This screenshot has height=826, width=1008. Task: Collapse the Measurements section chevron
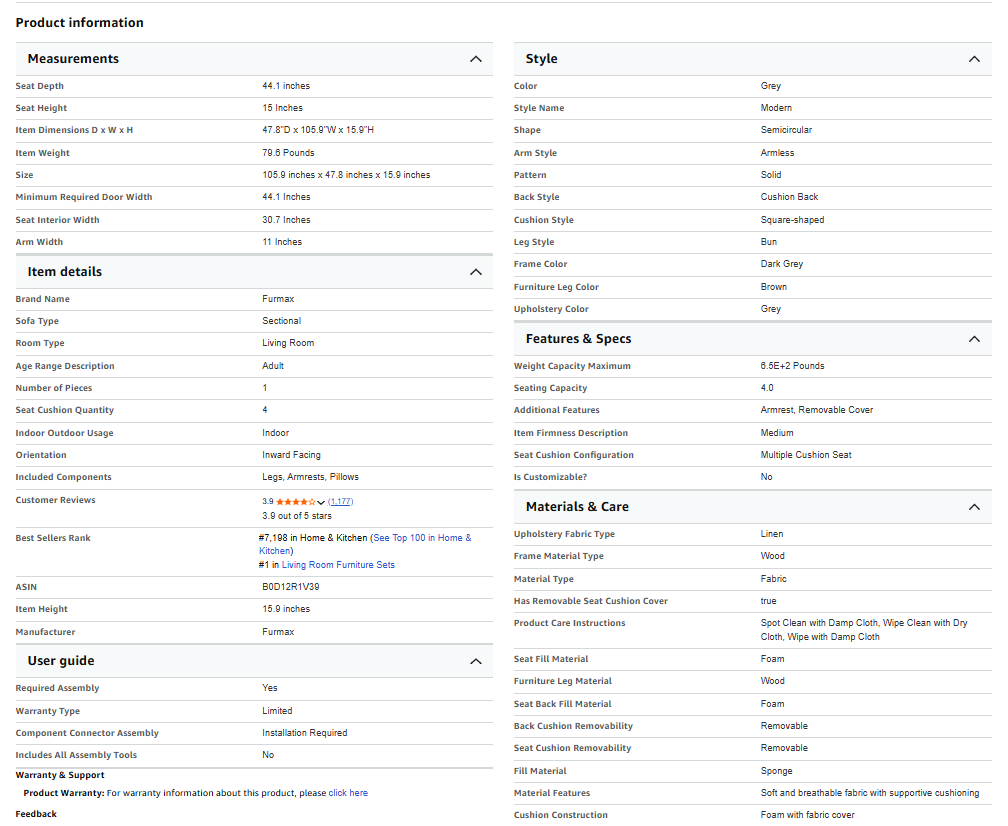pyautogui.click(x=476, y=59)
